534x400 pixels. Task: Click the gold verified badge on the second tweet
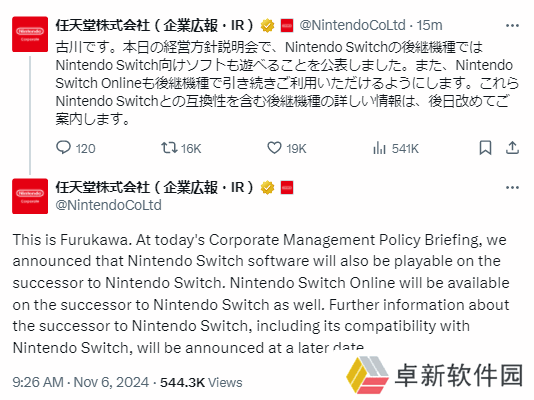point(267,188)
